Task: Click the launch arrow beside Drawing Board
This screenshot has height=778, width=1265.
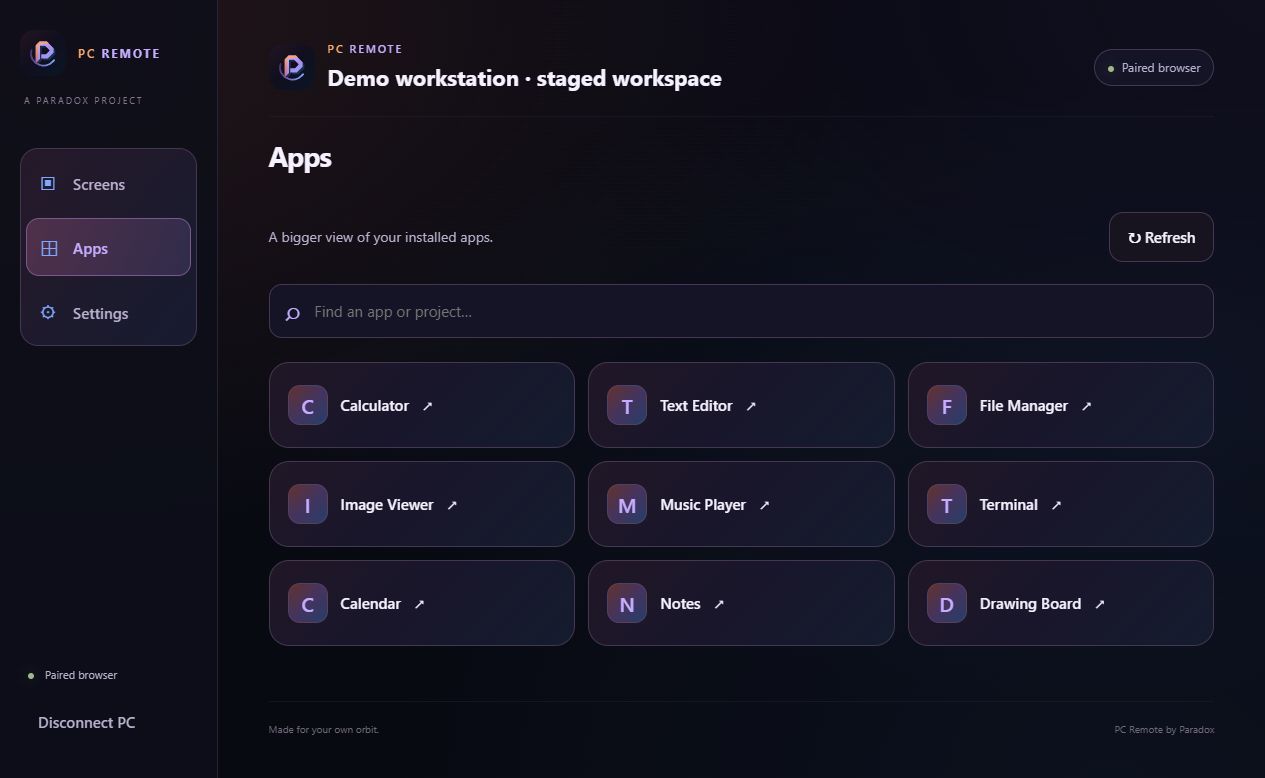Action: point(1100,604)
